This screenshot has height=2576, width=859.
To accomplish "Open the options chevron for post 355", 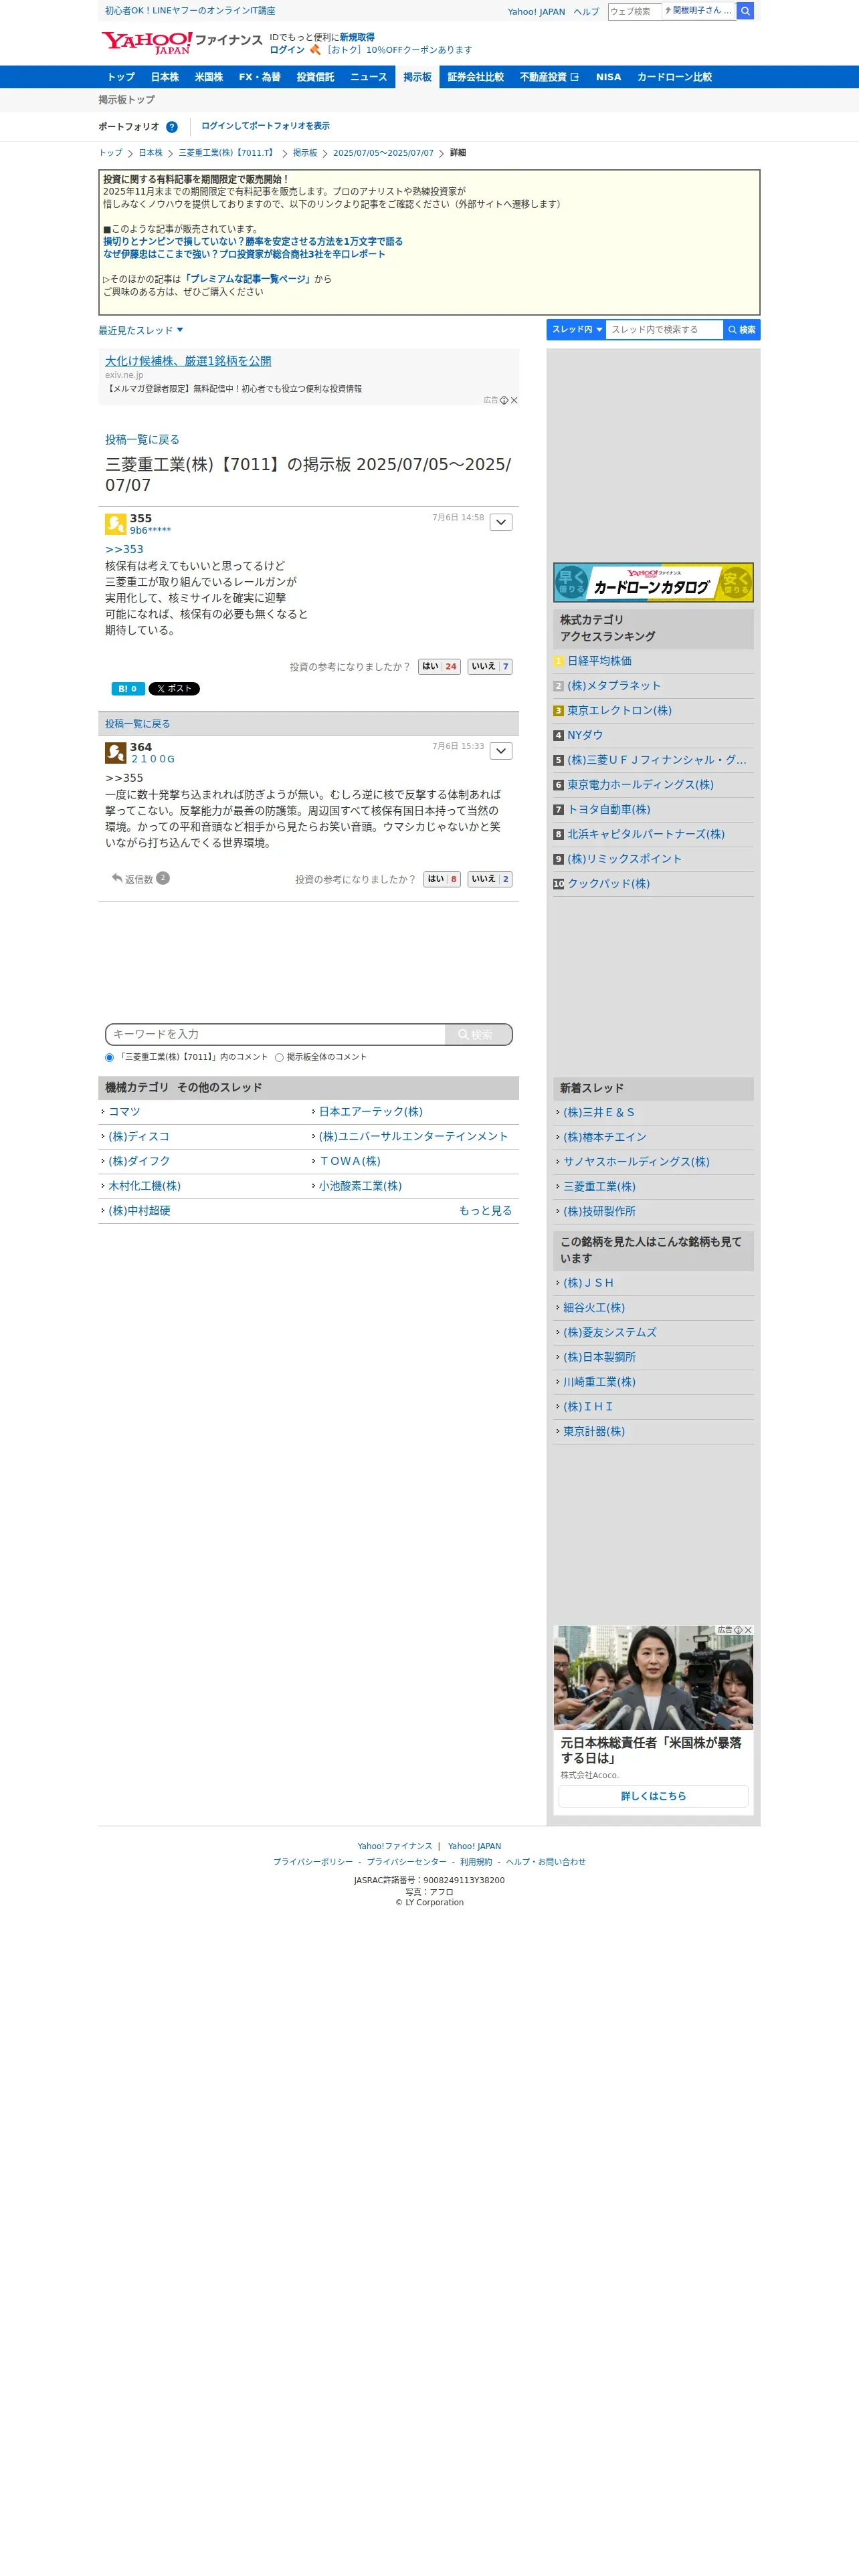I will [501, 522].
